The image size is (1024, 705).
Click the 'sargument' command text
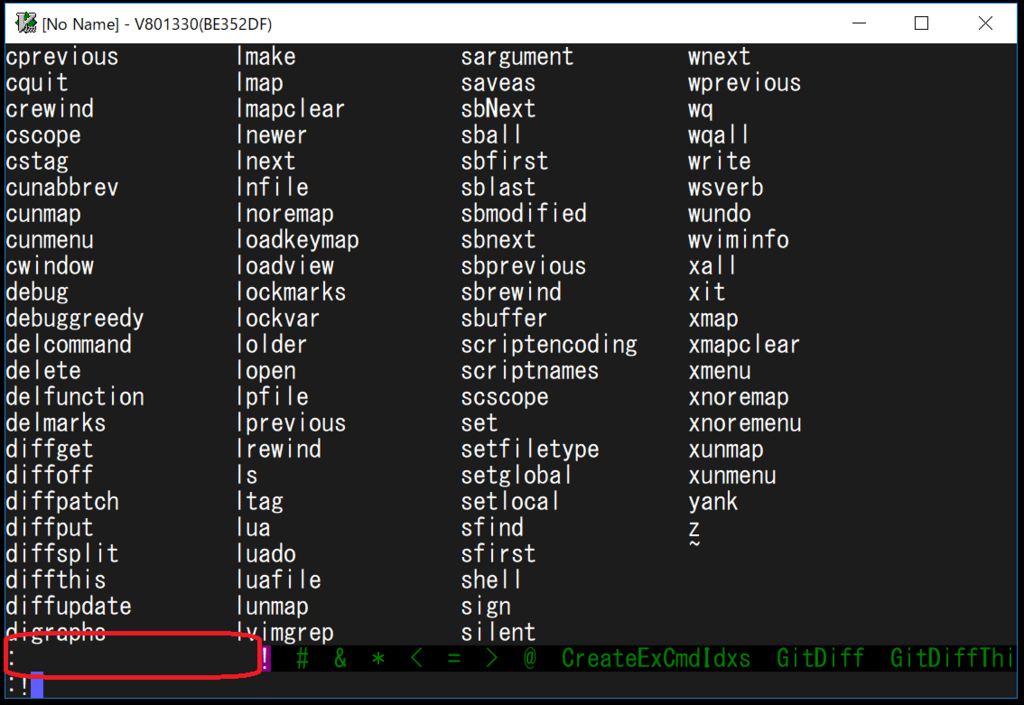click(517, 57)
